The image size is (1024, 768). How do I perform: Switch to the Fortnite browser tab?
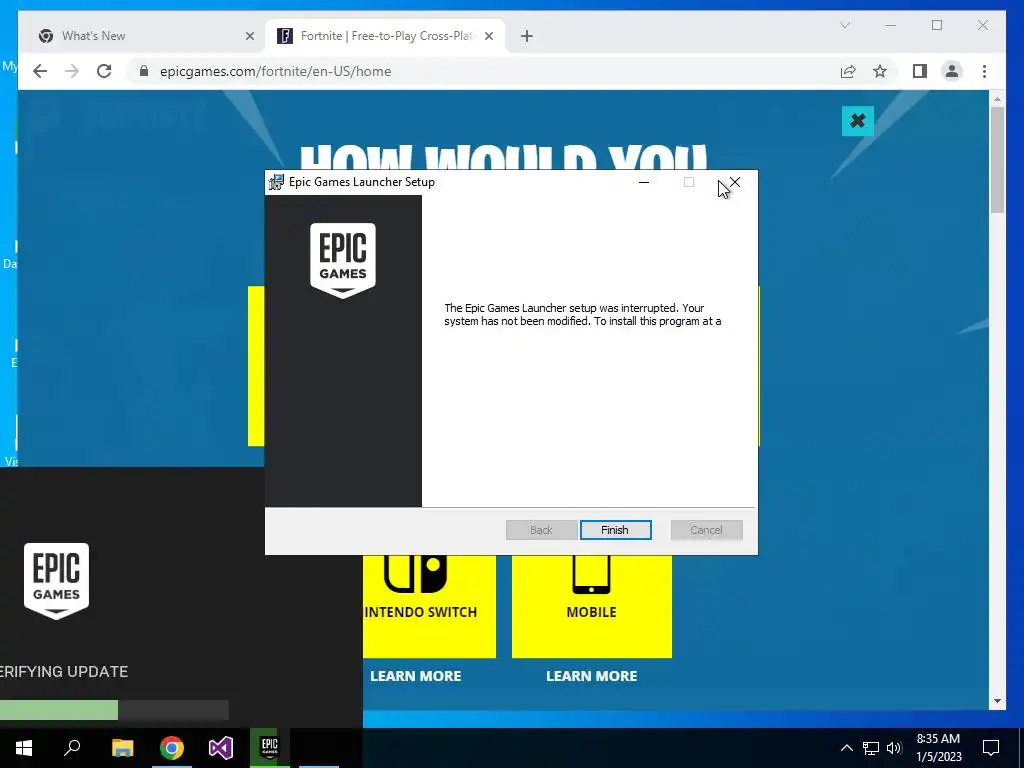click(x=385, y=36)
